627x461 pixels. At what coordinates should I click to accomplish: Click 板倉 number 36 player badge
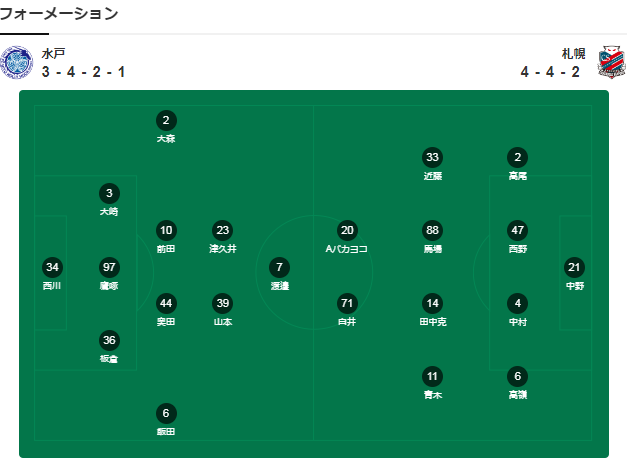point(109,340)
